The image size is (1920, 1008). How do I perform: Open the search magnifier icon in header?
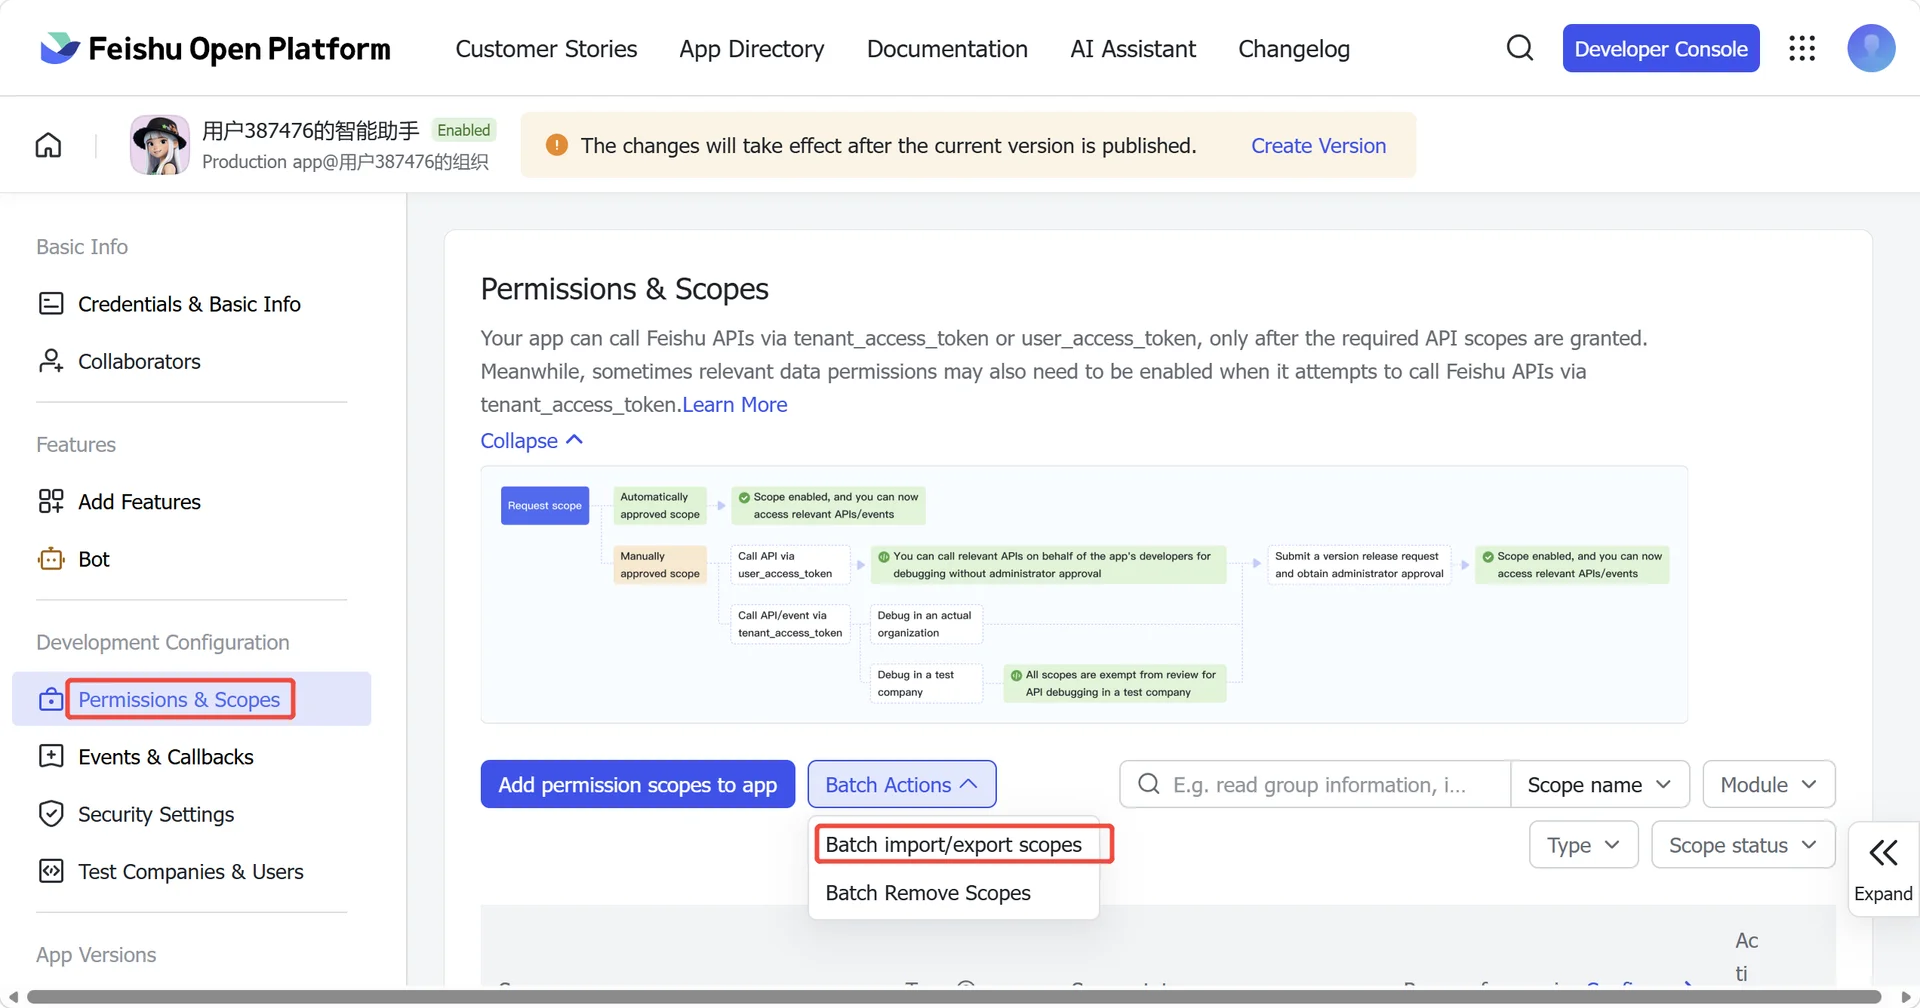(x=1520, y=48)
